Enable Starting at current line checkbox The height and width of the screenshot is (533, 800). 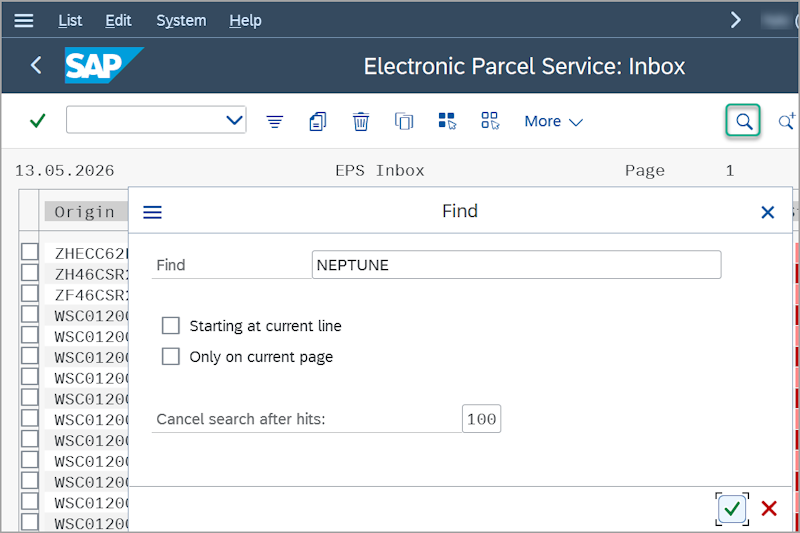(x=171, y=325)
